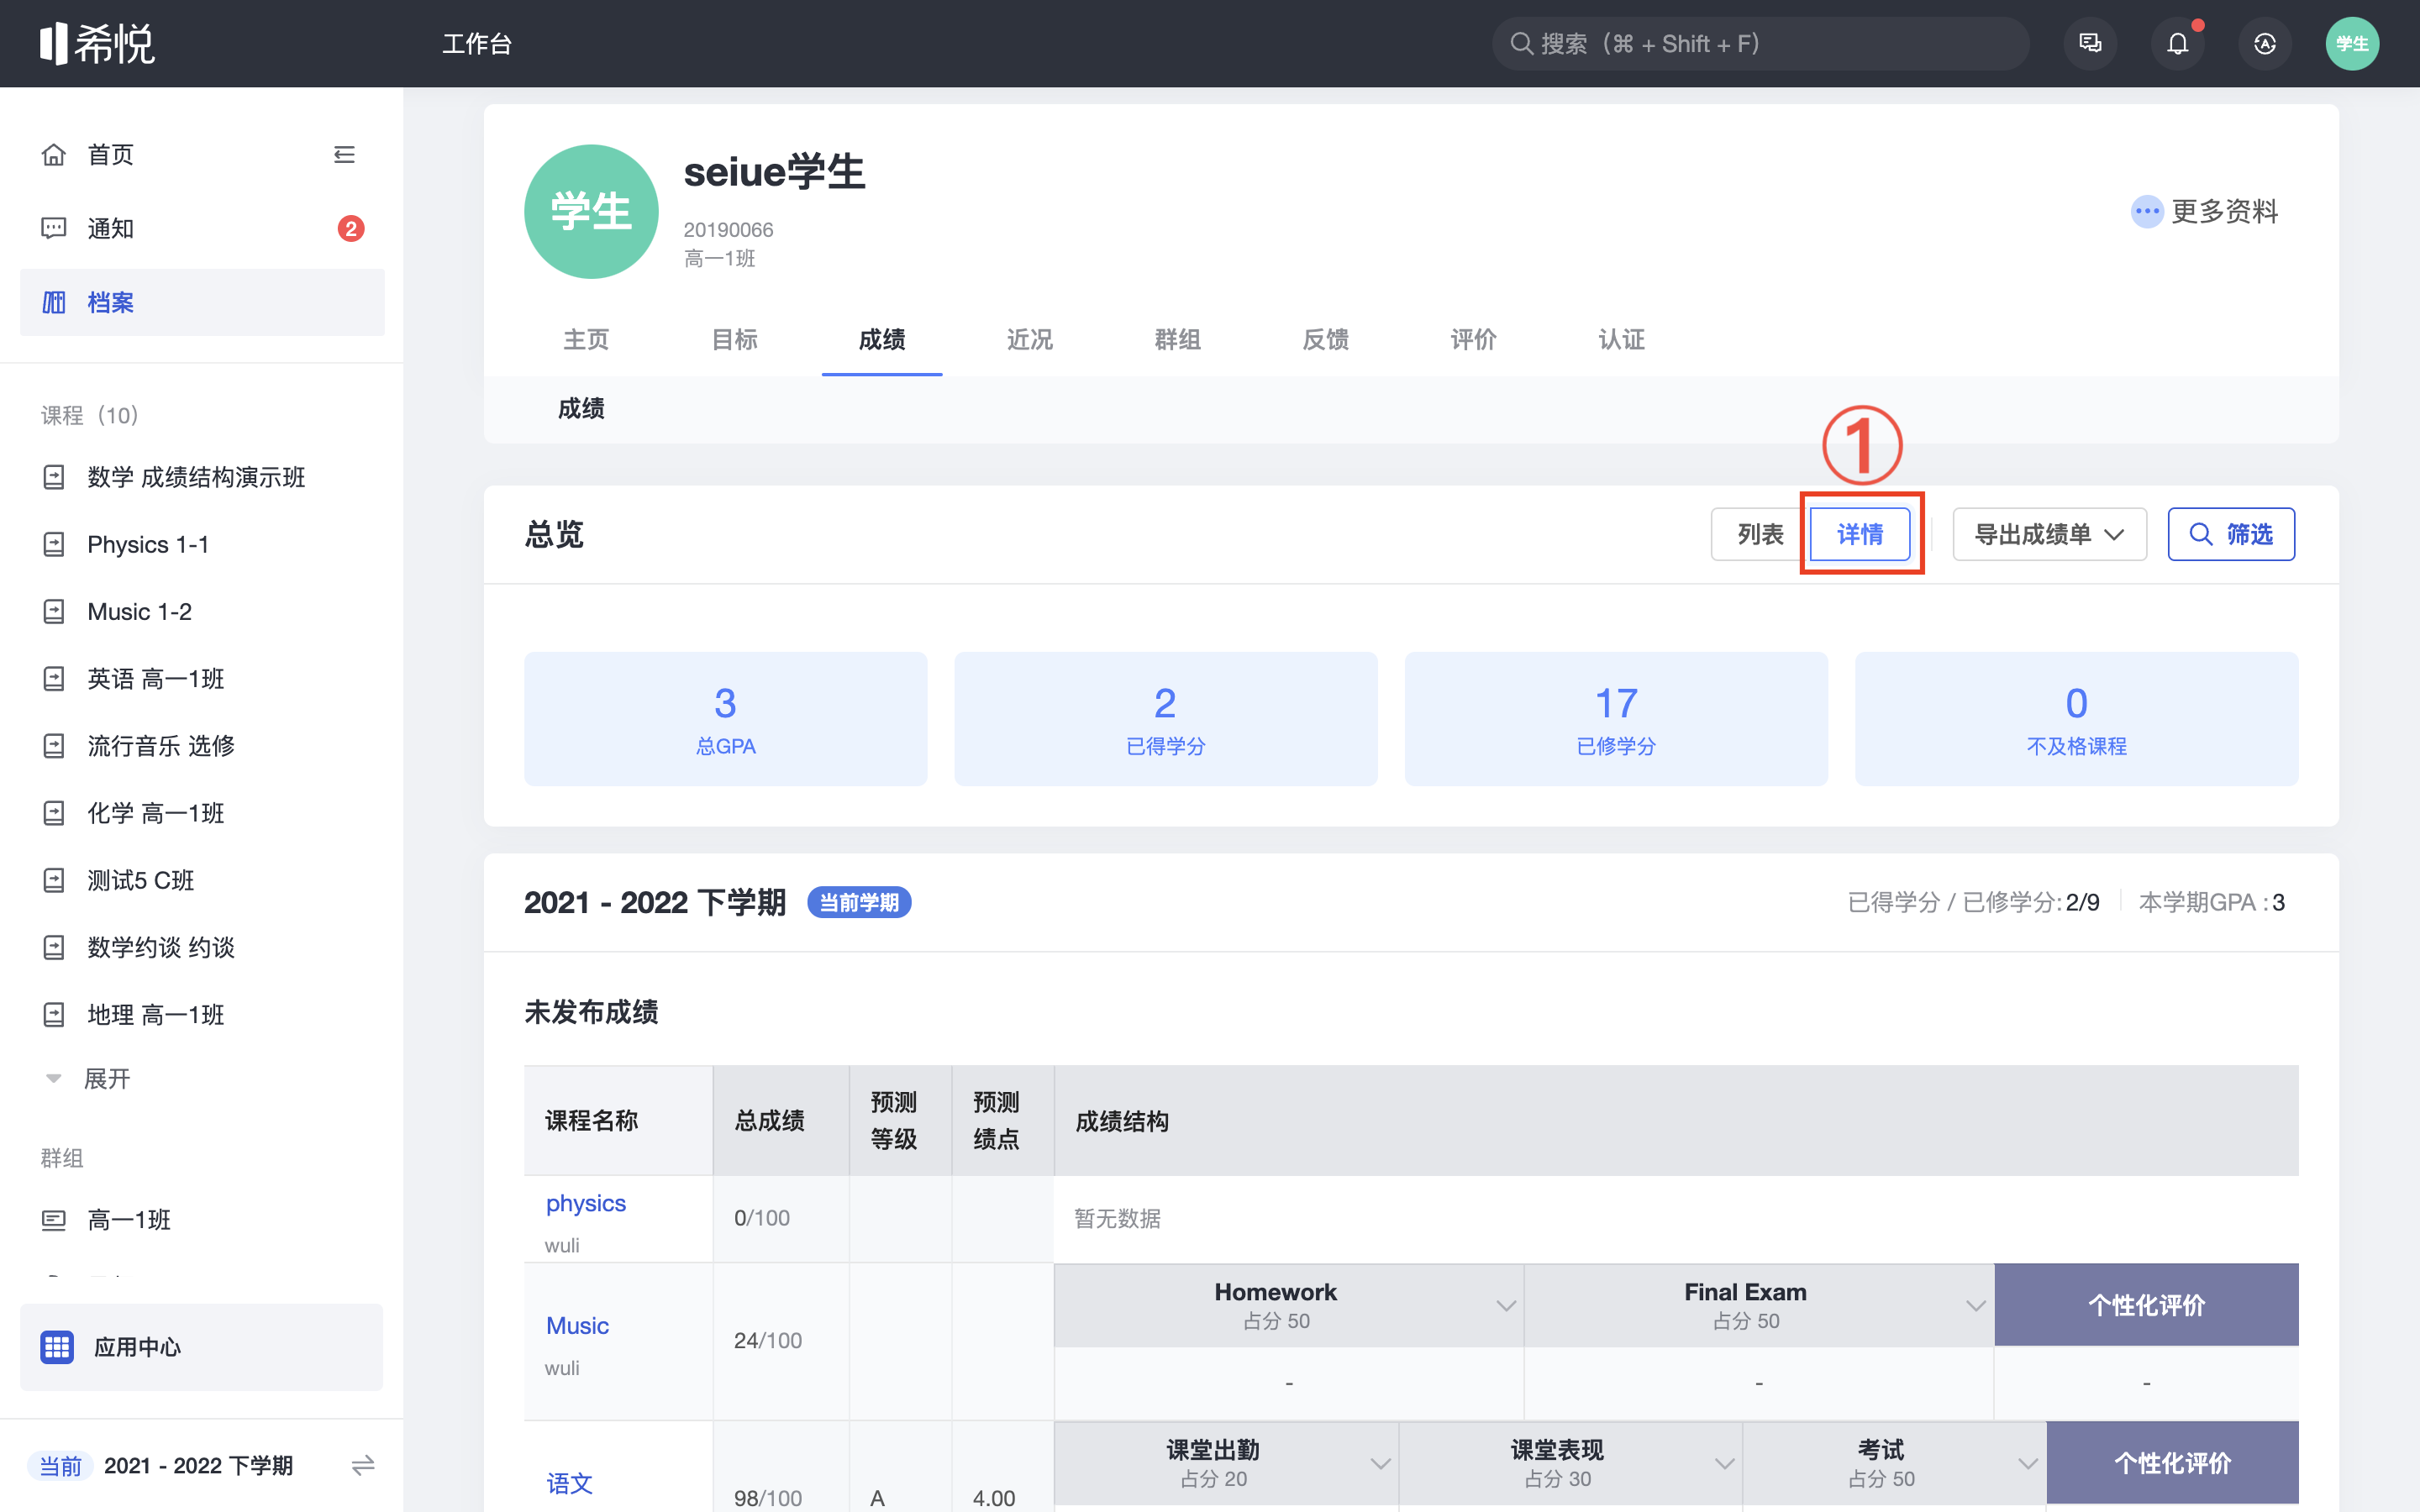Expand the 课堂出勤 占分 20 column
The width and height of the screenshot is (2420, 1512).
(x=1380, y=1463)
